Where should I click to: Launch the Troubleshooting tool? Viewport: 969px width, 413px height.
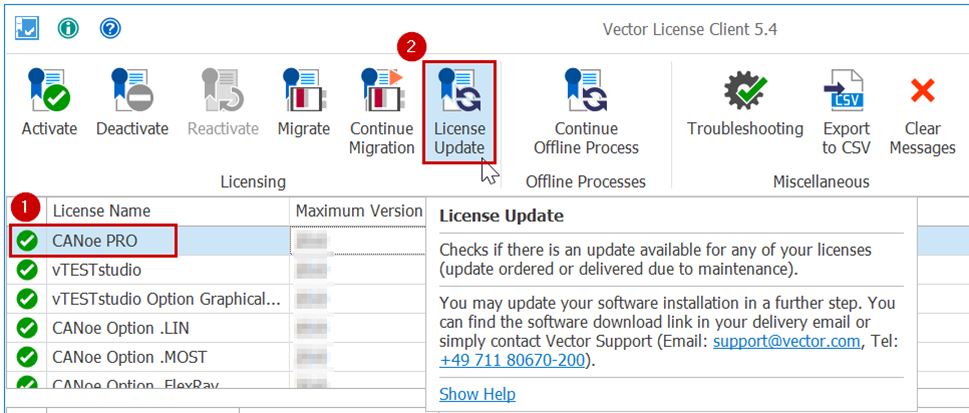(x=745, y=92)
